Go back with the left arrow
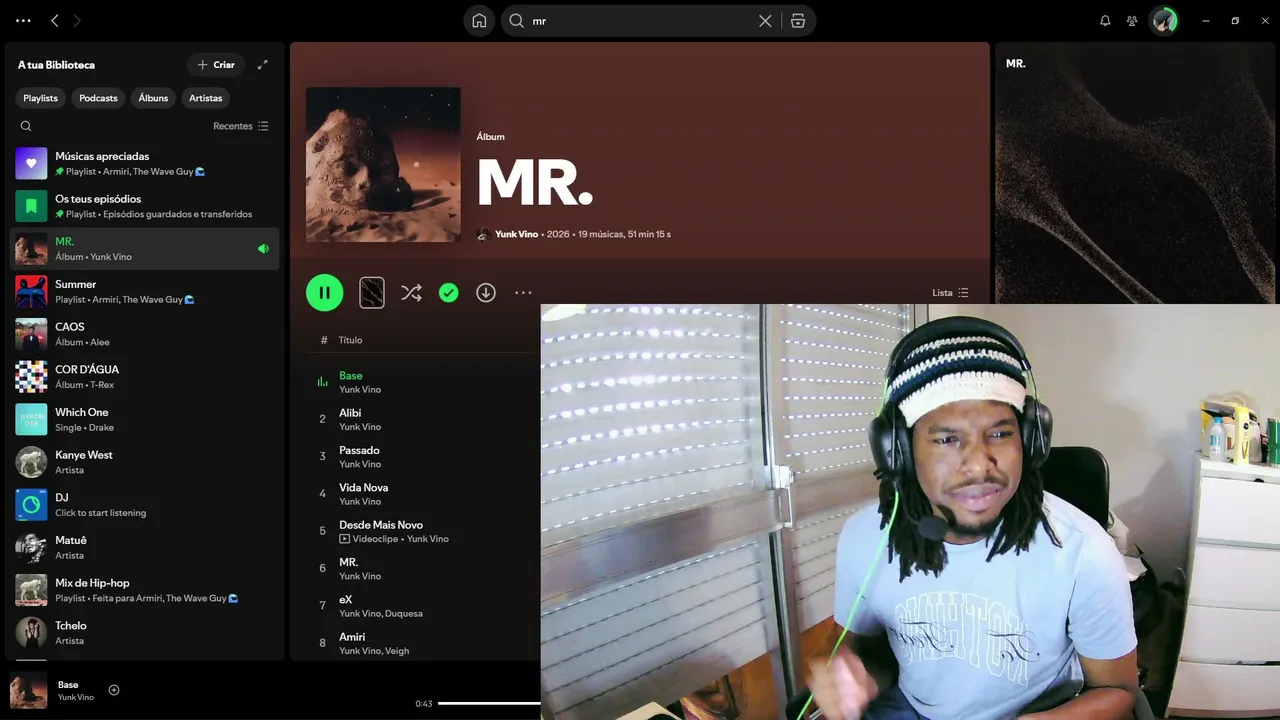Viewport: 1280px width, 720px height. 55,20
